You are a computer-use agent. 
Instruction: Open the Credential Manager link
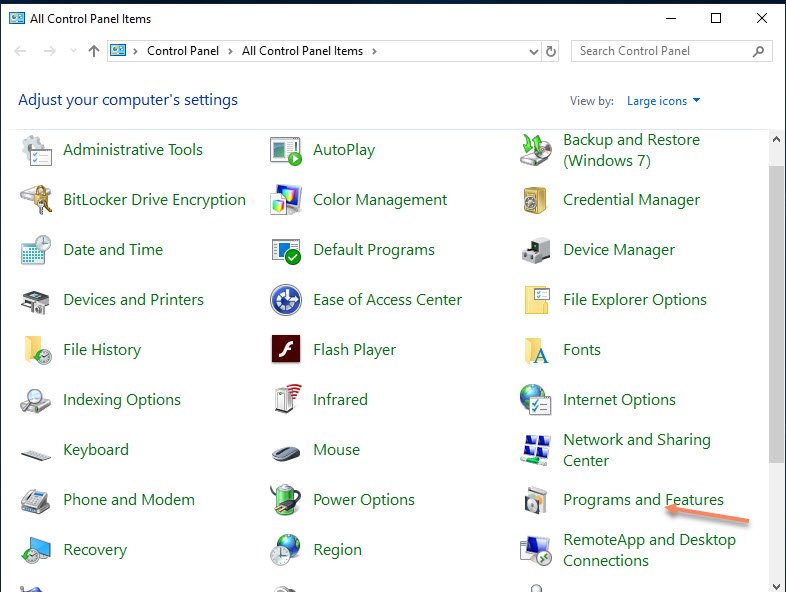point(631,200)
